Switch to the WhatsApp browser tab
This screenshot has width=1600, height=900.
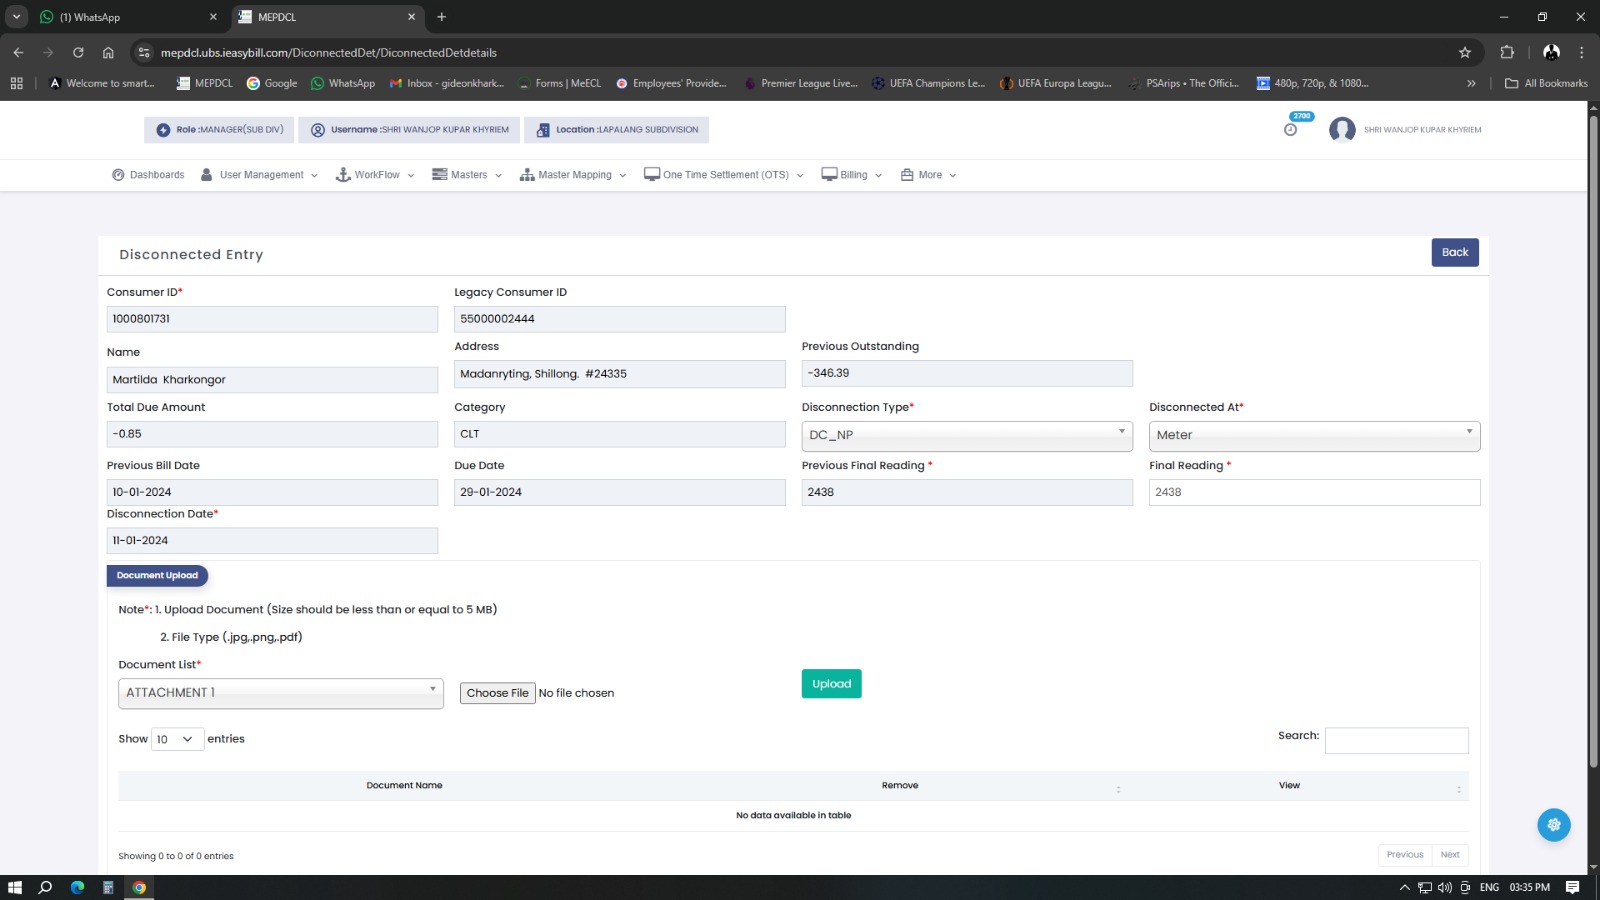coord(120,17)
